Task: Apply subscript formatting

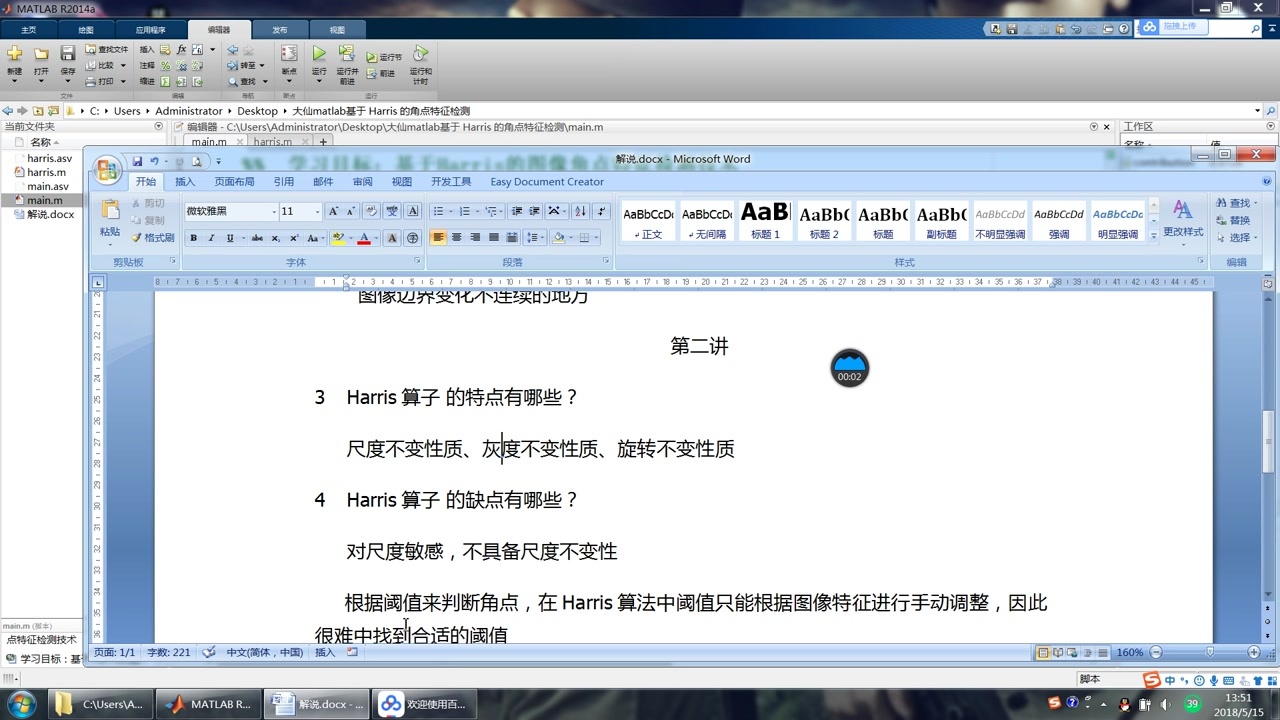Action: 276,238
